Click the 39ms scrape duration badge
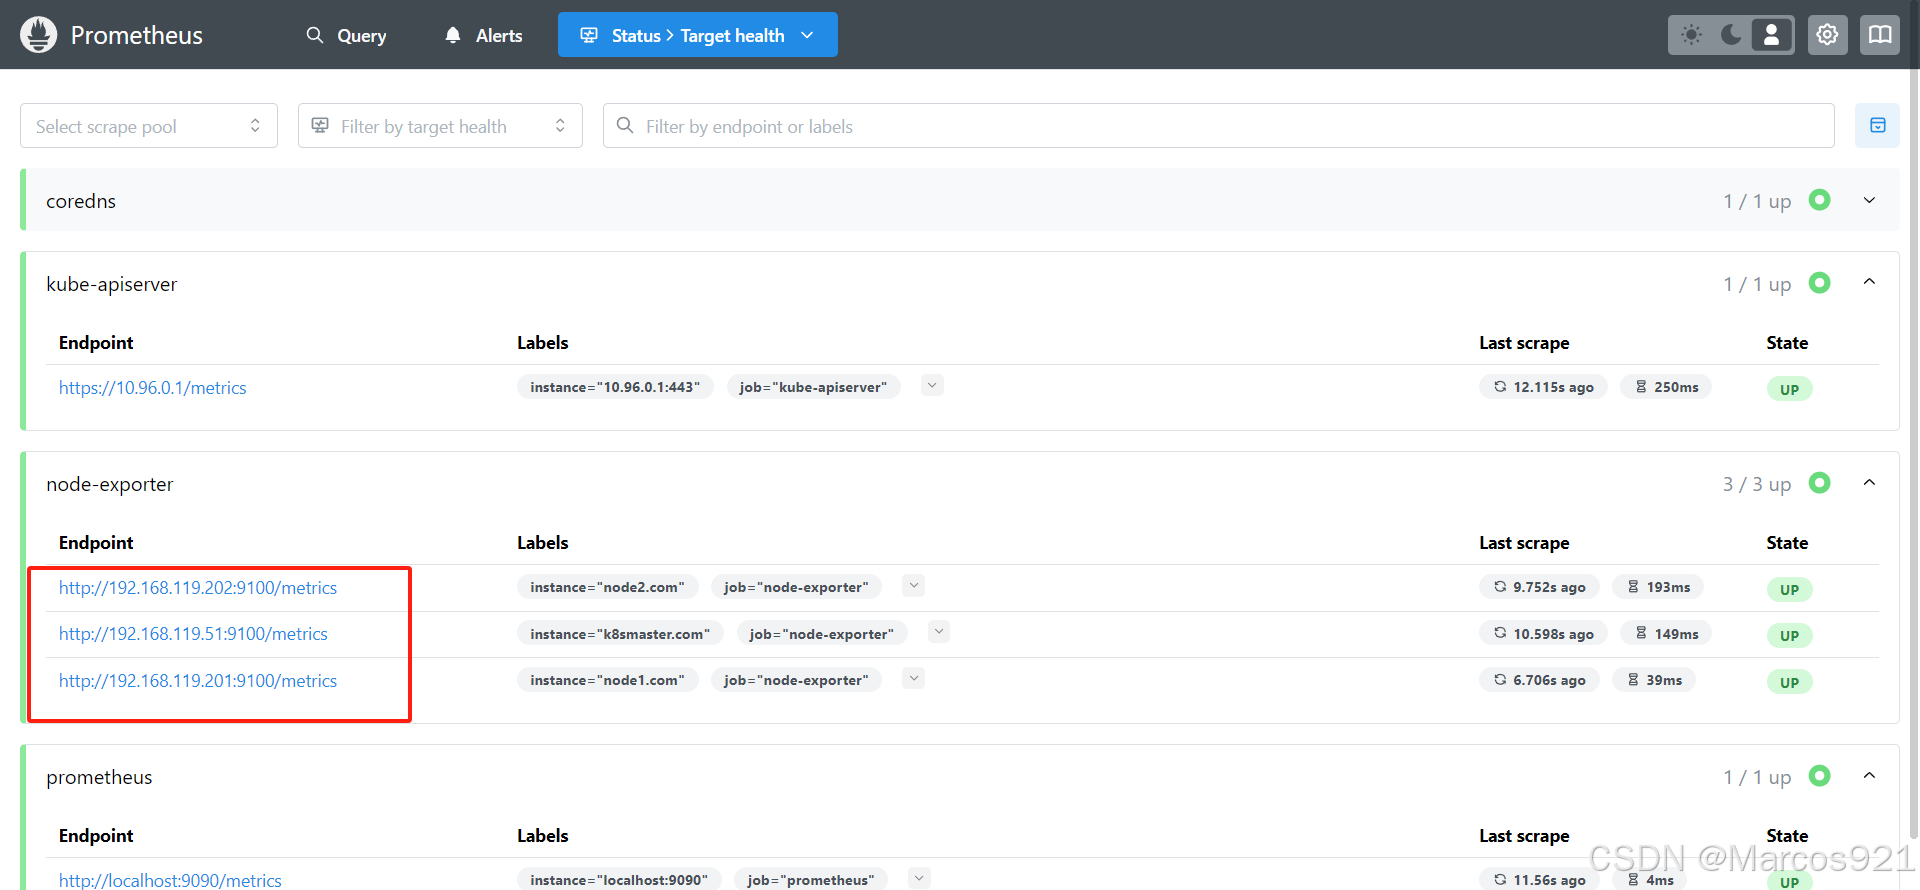The height and width of the screenshot is (890, 1920). (x=1654, y=680)
